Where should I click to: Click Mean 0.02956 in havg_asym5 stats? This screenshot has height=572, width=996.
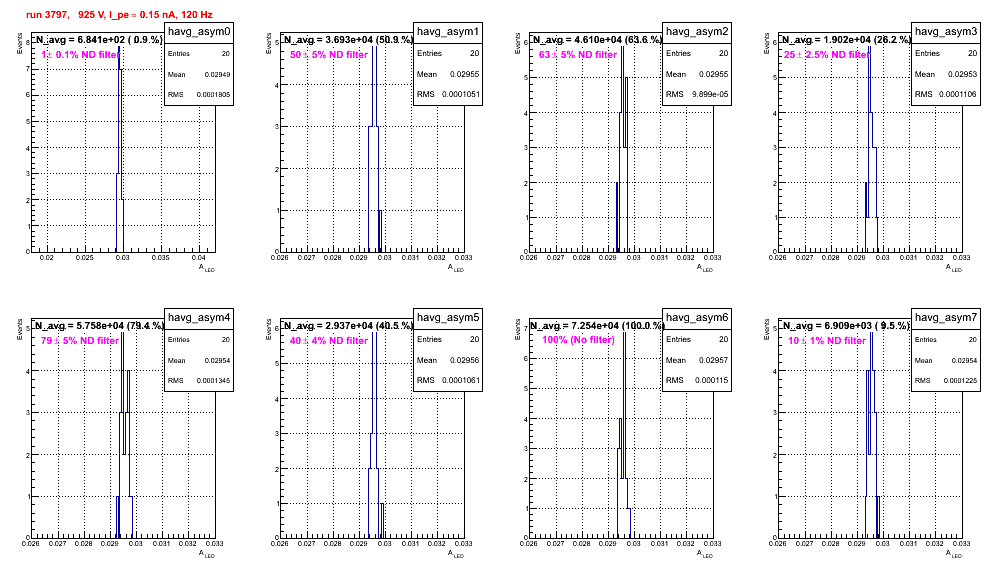[x=448, y=360]
